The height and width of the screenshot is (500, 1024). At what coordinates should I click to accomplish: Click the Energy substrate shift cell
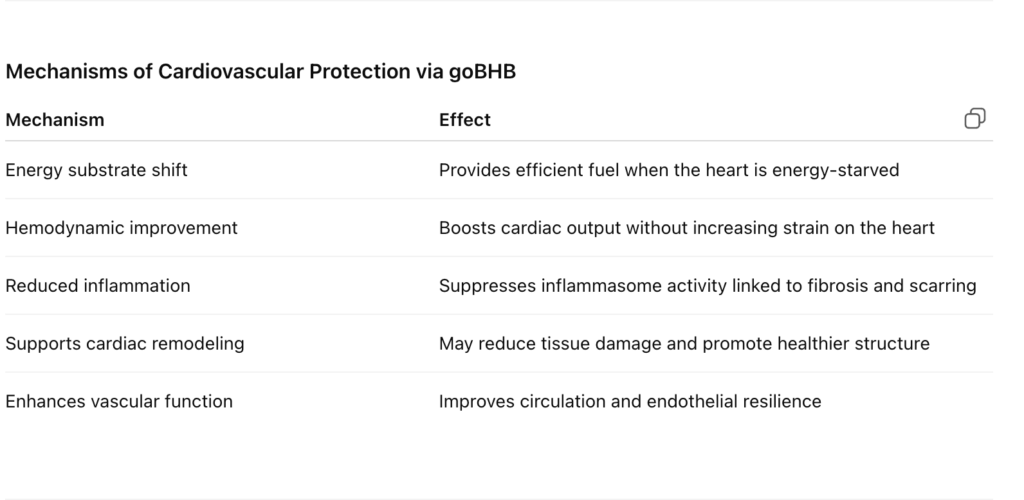96,170
